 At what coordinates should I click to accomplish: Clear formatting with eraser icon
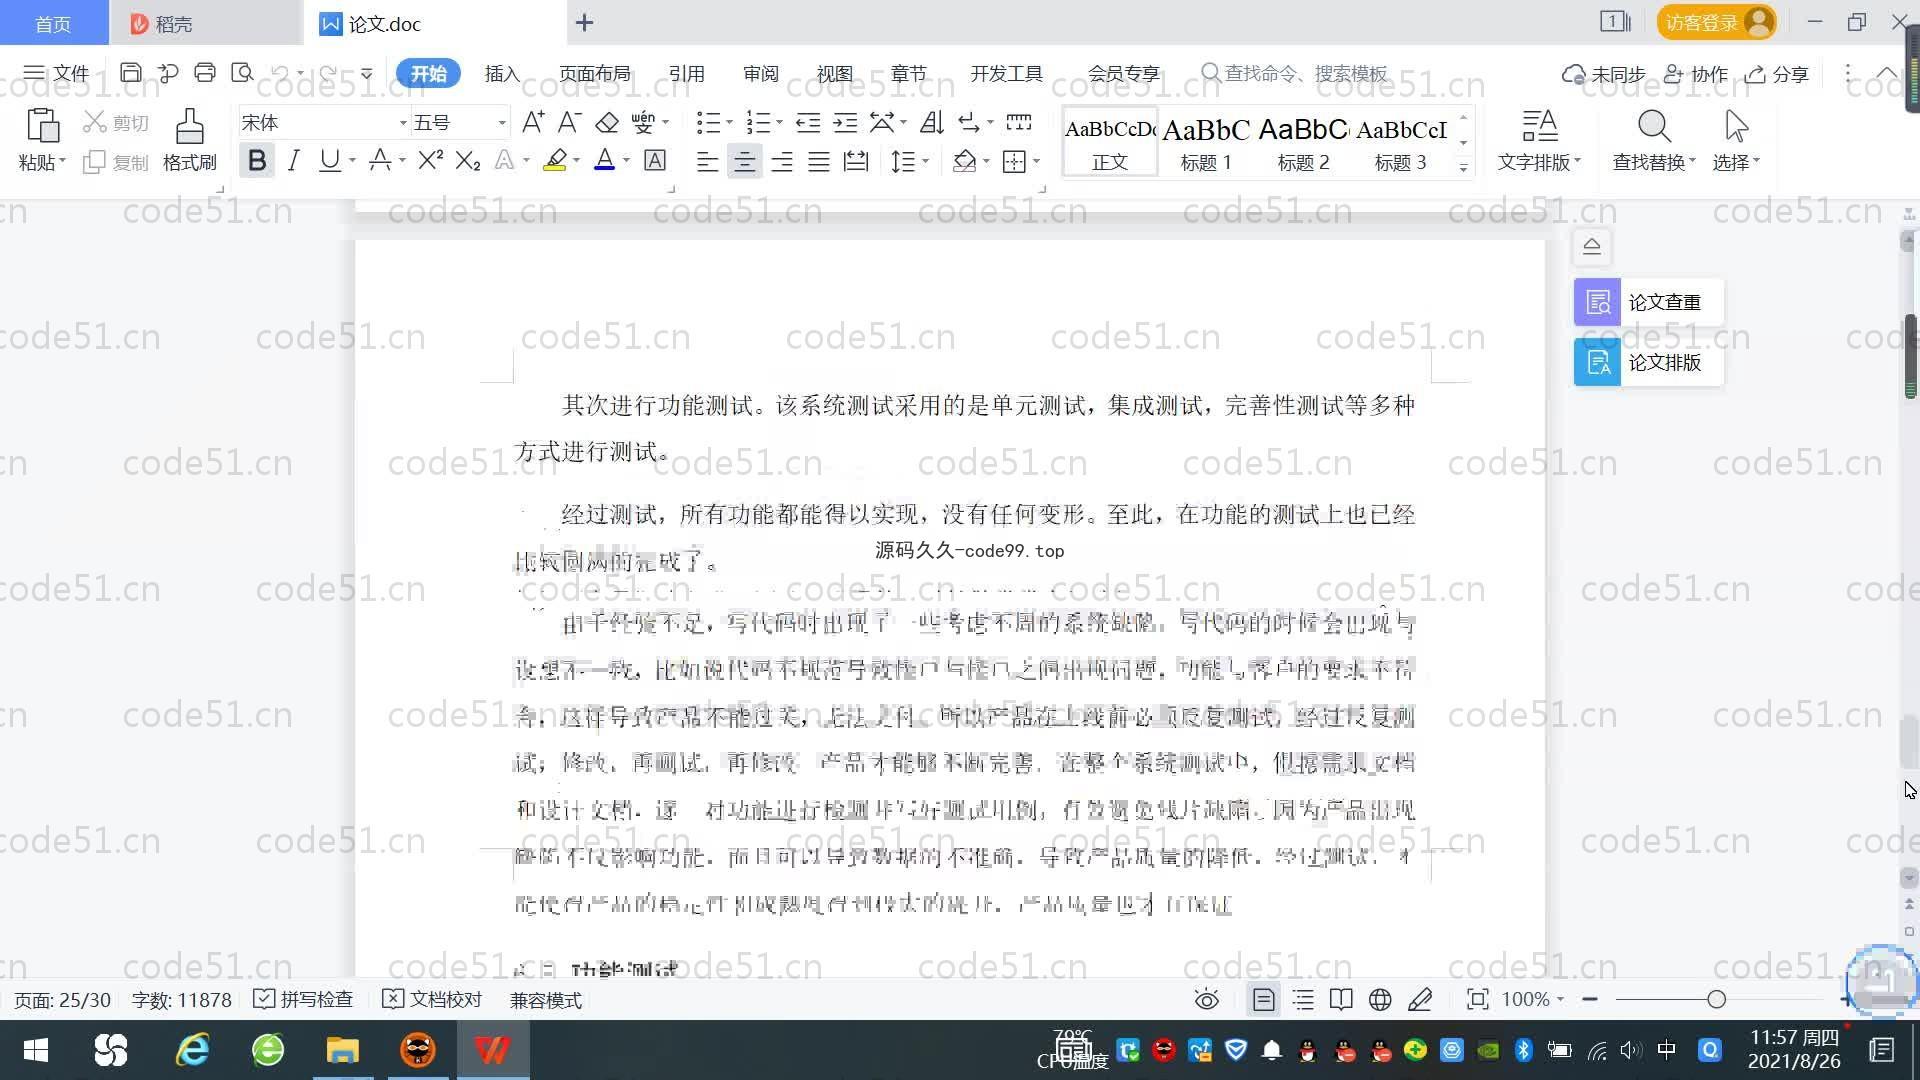click(x=607, y=122)
